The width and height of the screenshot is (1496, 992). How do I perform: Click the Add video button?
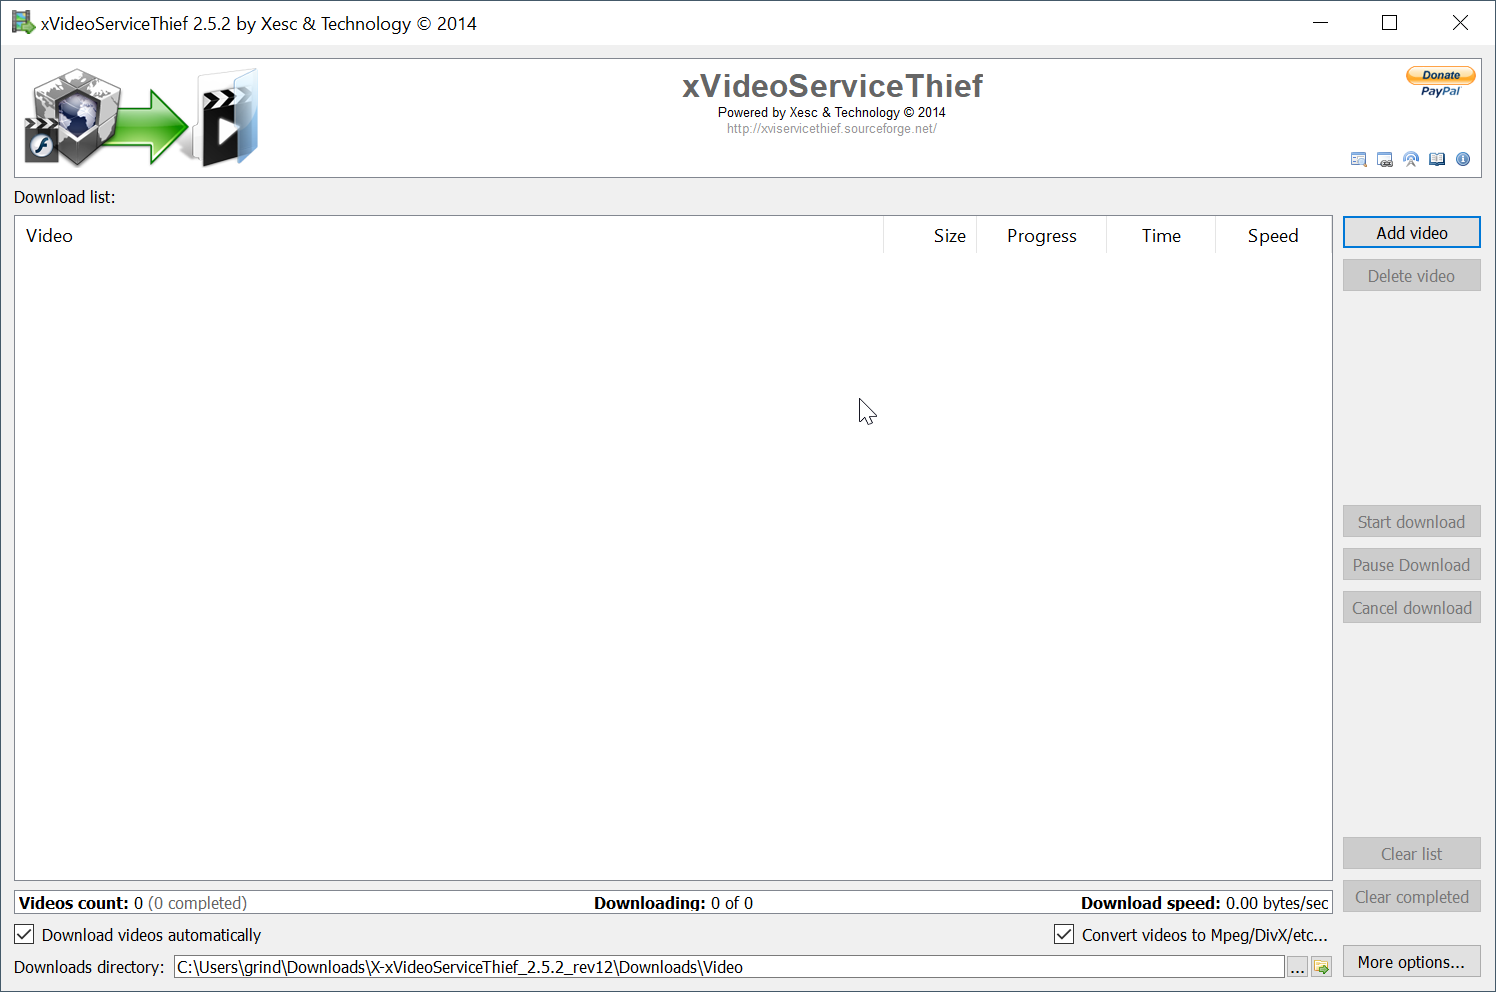point(1411,233)
